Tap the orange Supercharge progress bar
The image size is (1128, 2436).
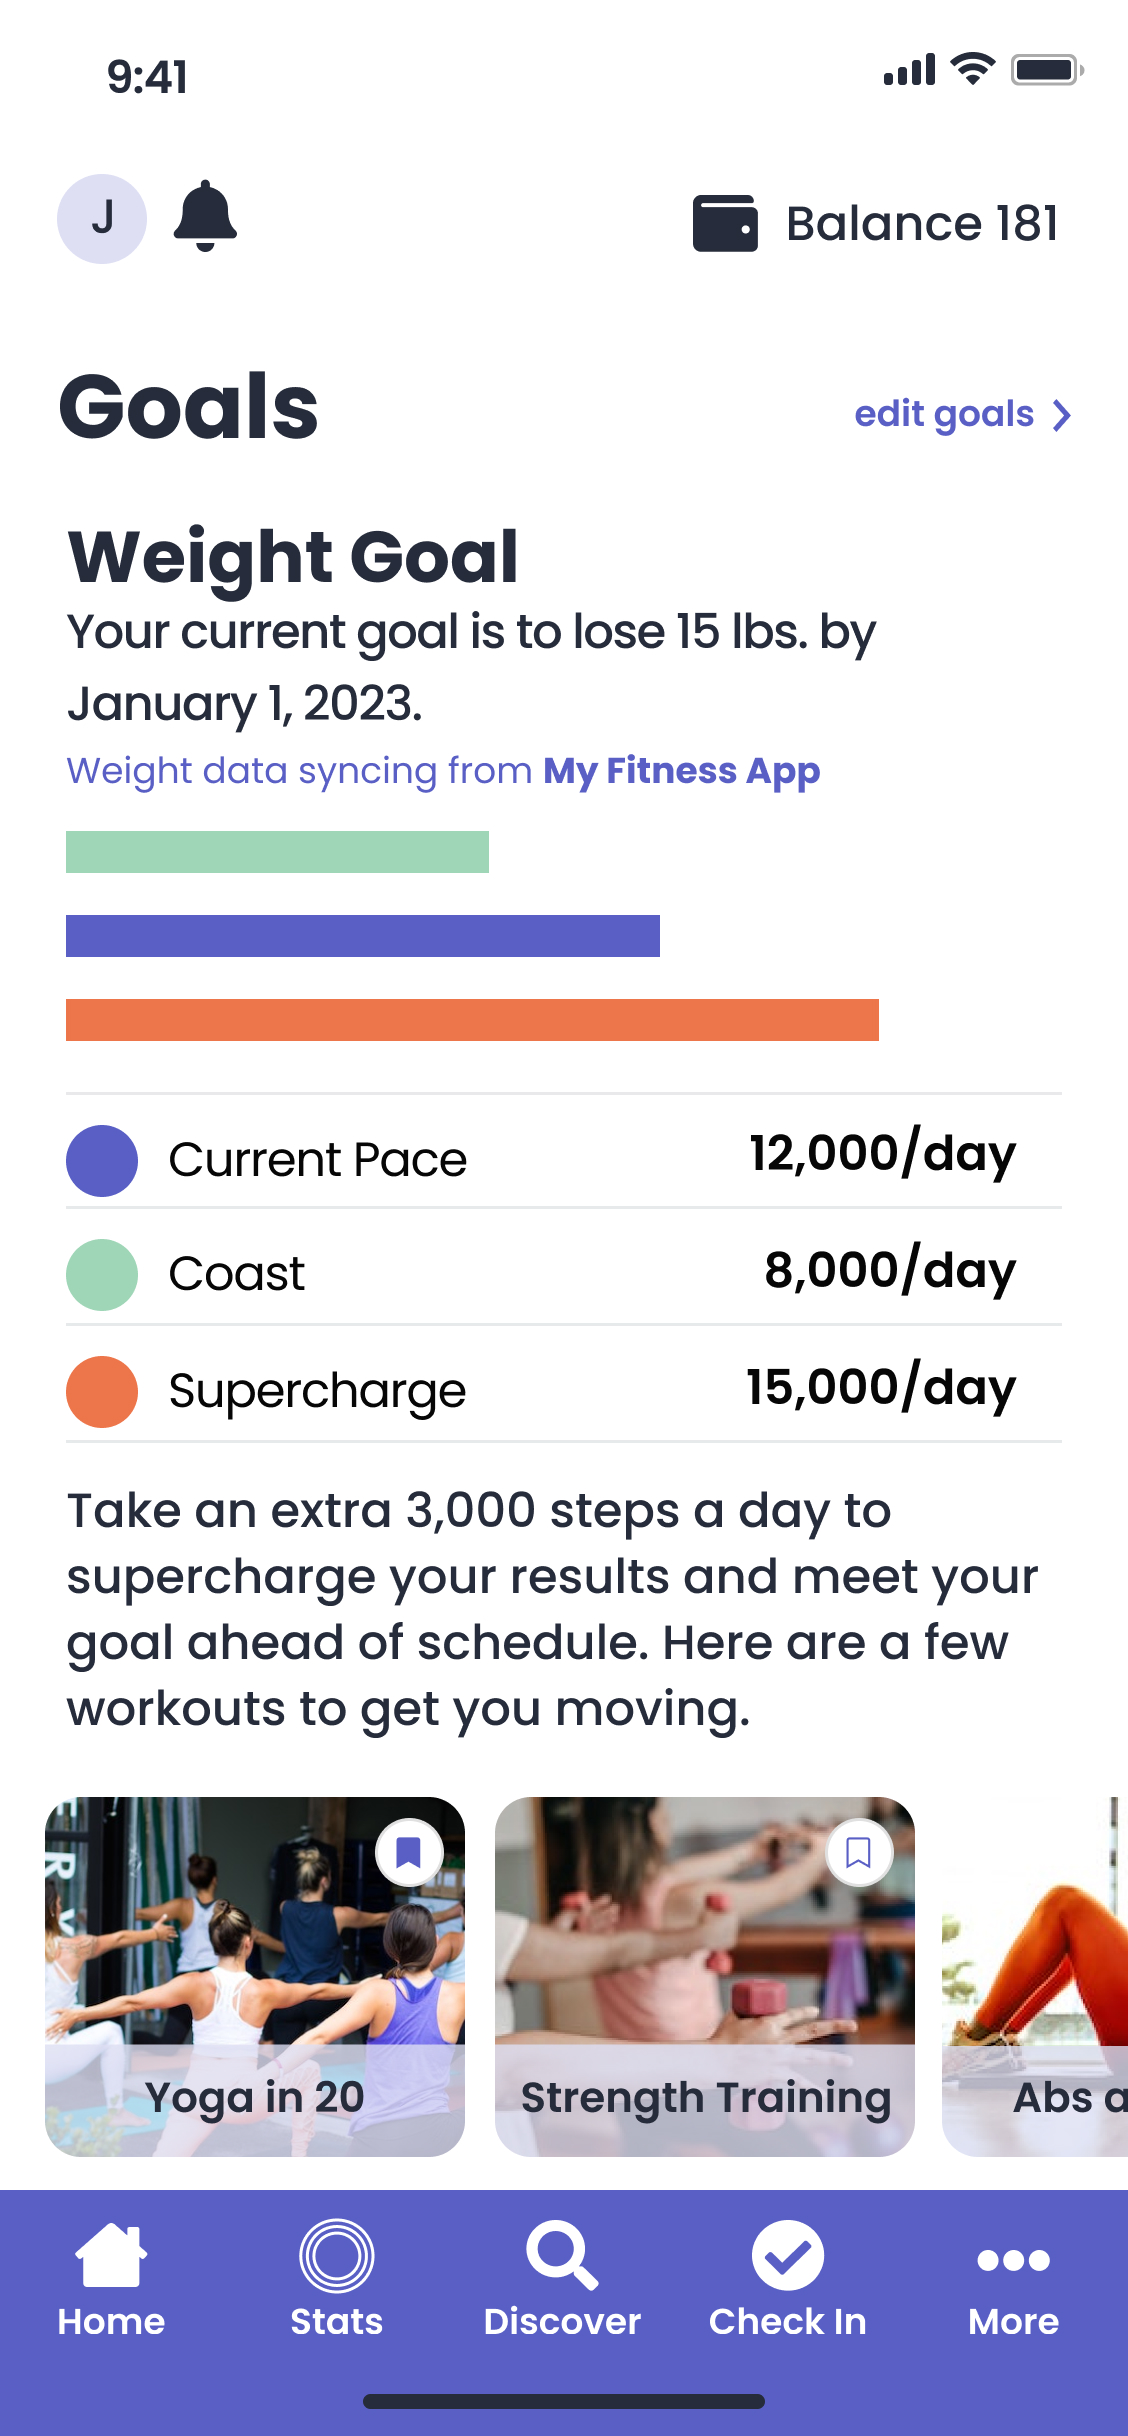[x=472, y=1020]
